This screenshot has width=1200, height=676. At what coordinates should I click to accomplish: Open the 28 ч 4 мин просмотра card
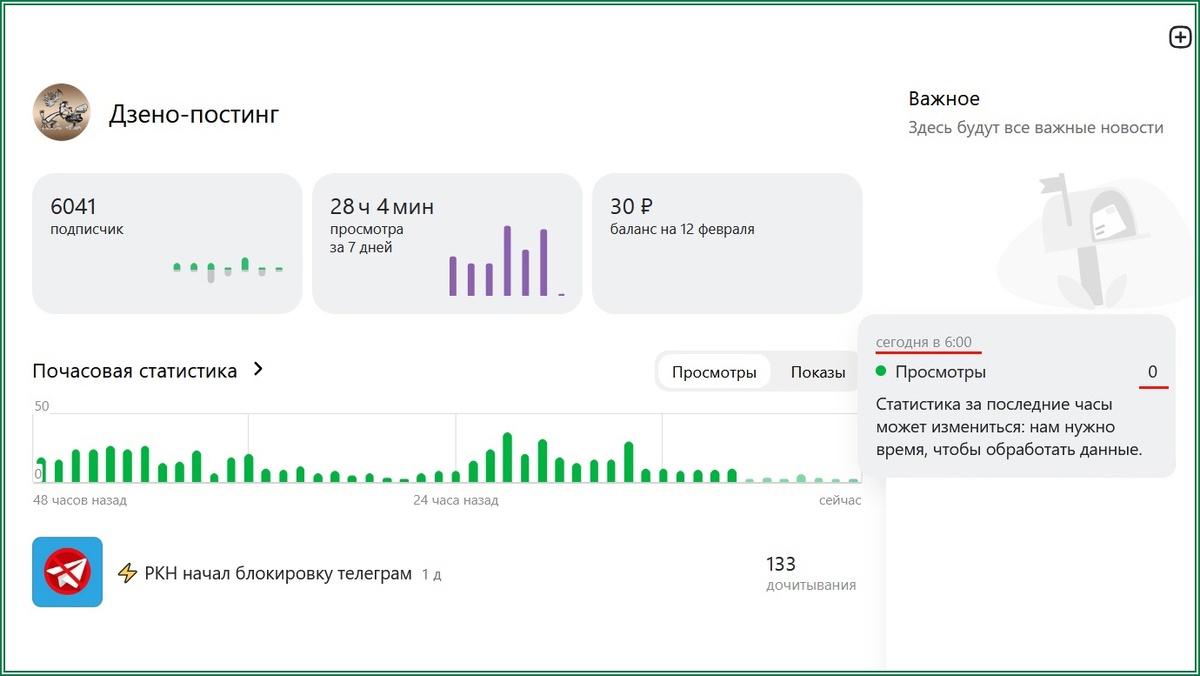point(447,243)
